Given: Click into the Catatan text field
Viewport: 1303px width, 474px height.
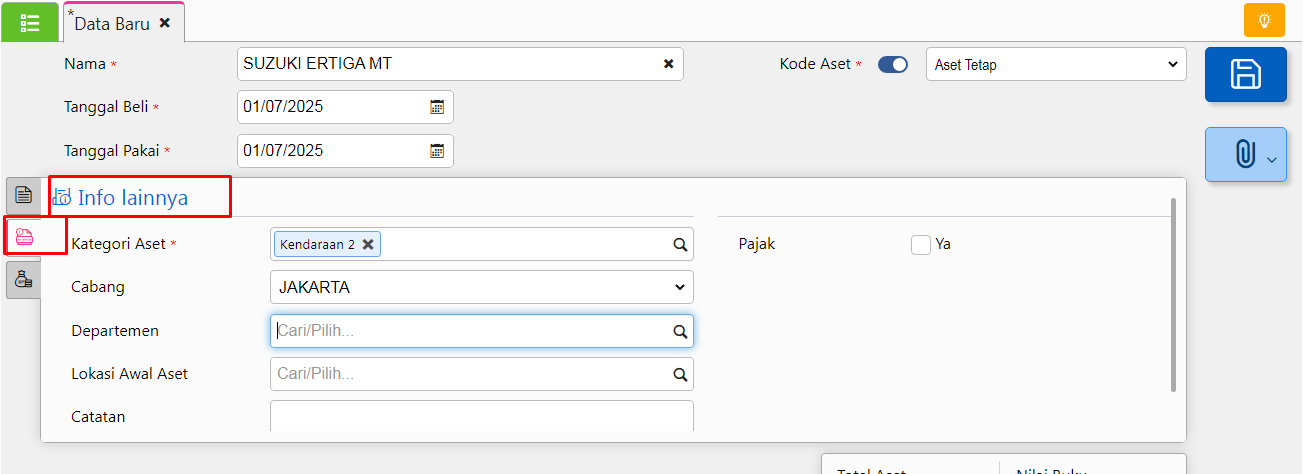Looking at the screenshot, I should 481,416.
